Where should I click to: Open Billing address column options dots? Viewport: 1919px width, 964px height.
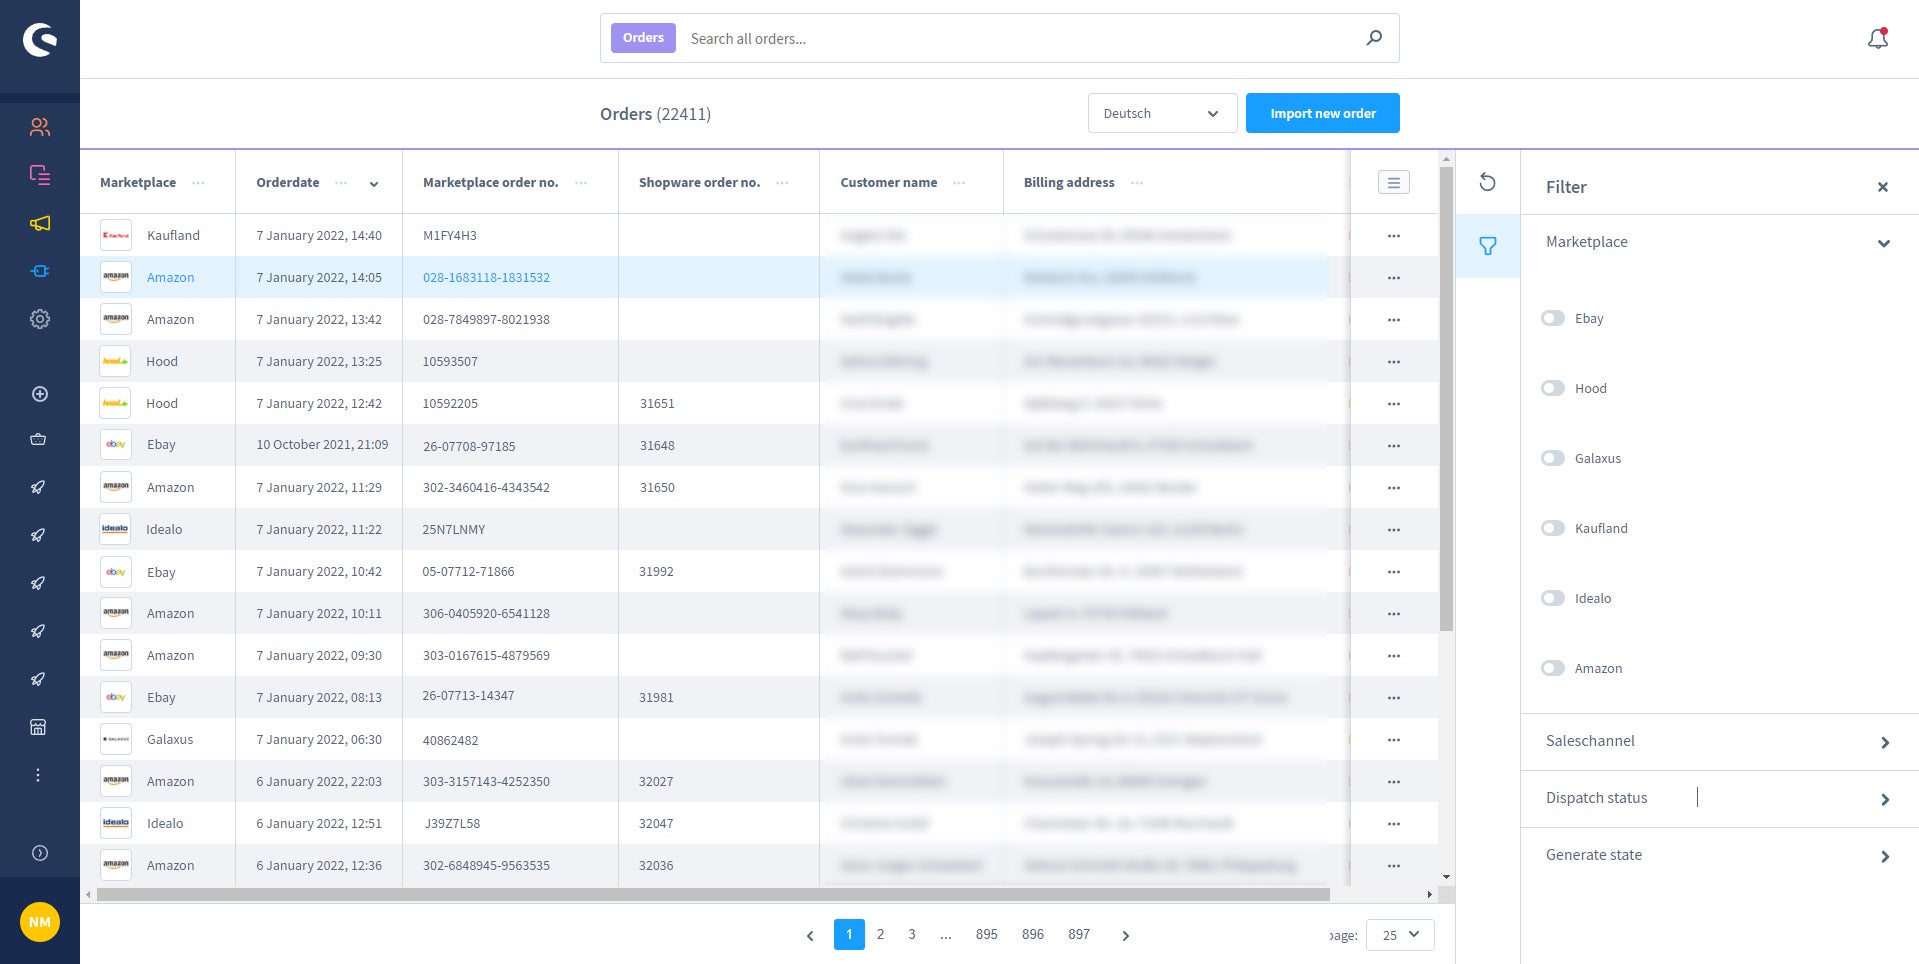1137,182
